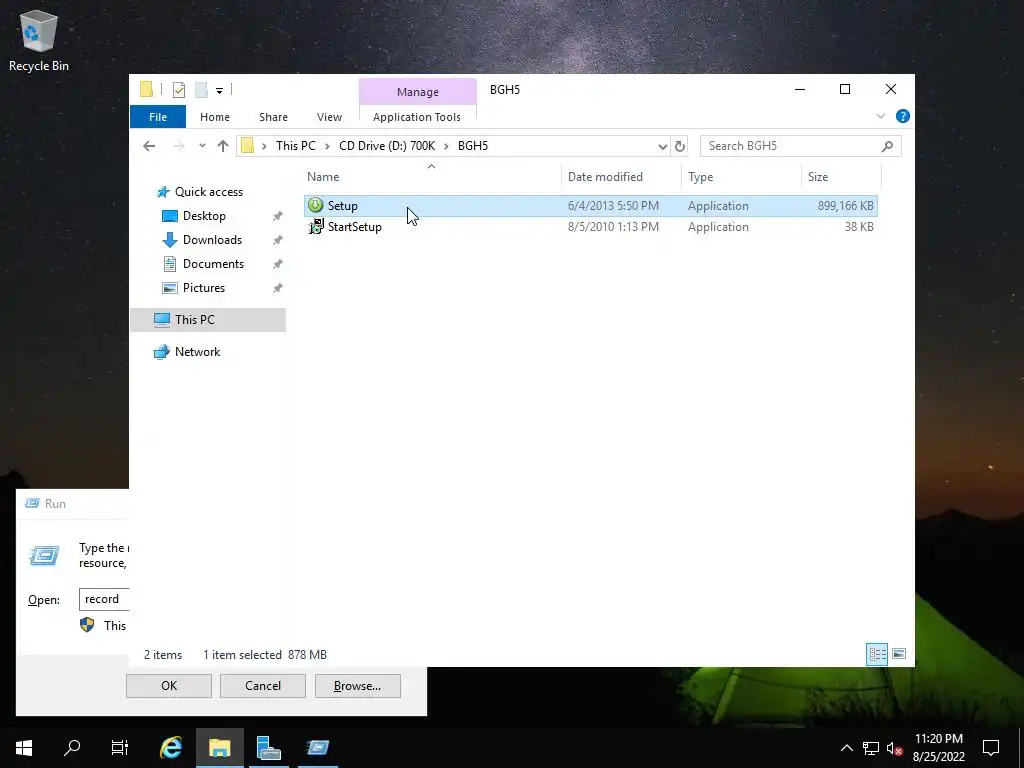Click the Setup file green icon
1024x768 pixels.
click(x=315, y=205)
